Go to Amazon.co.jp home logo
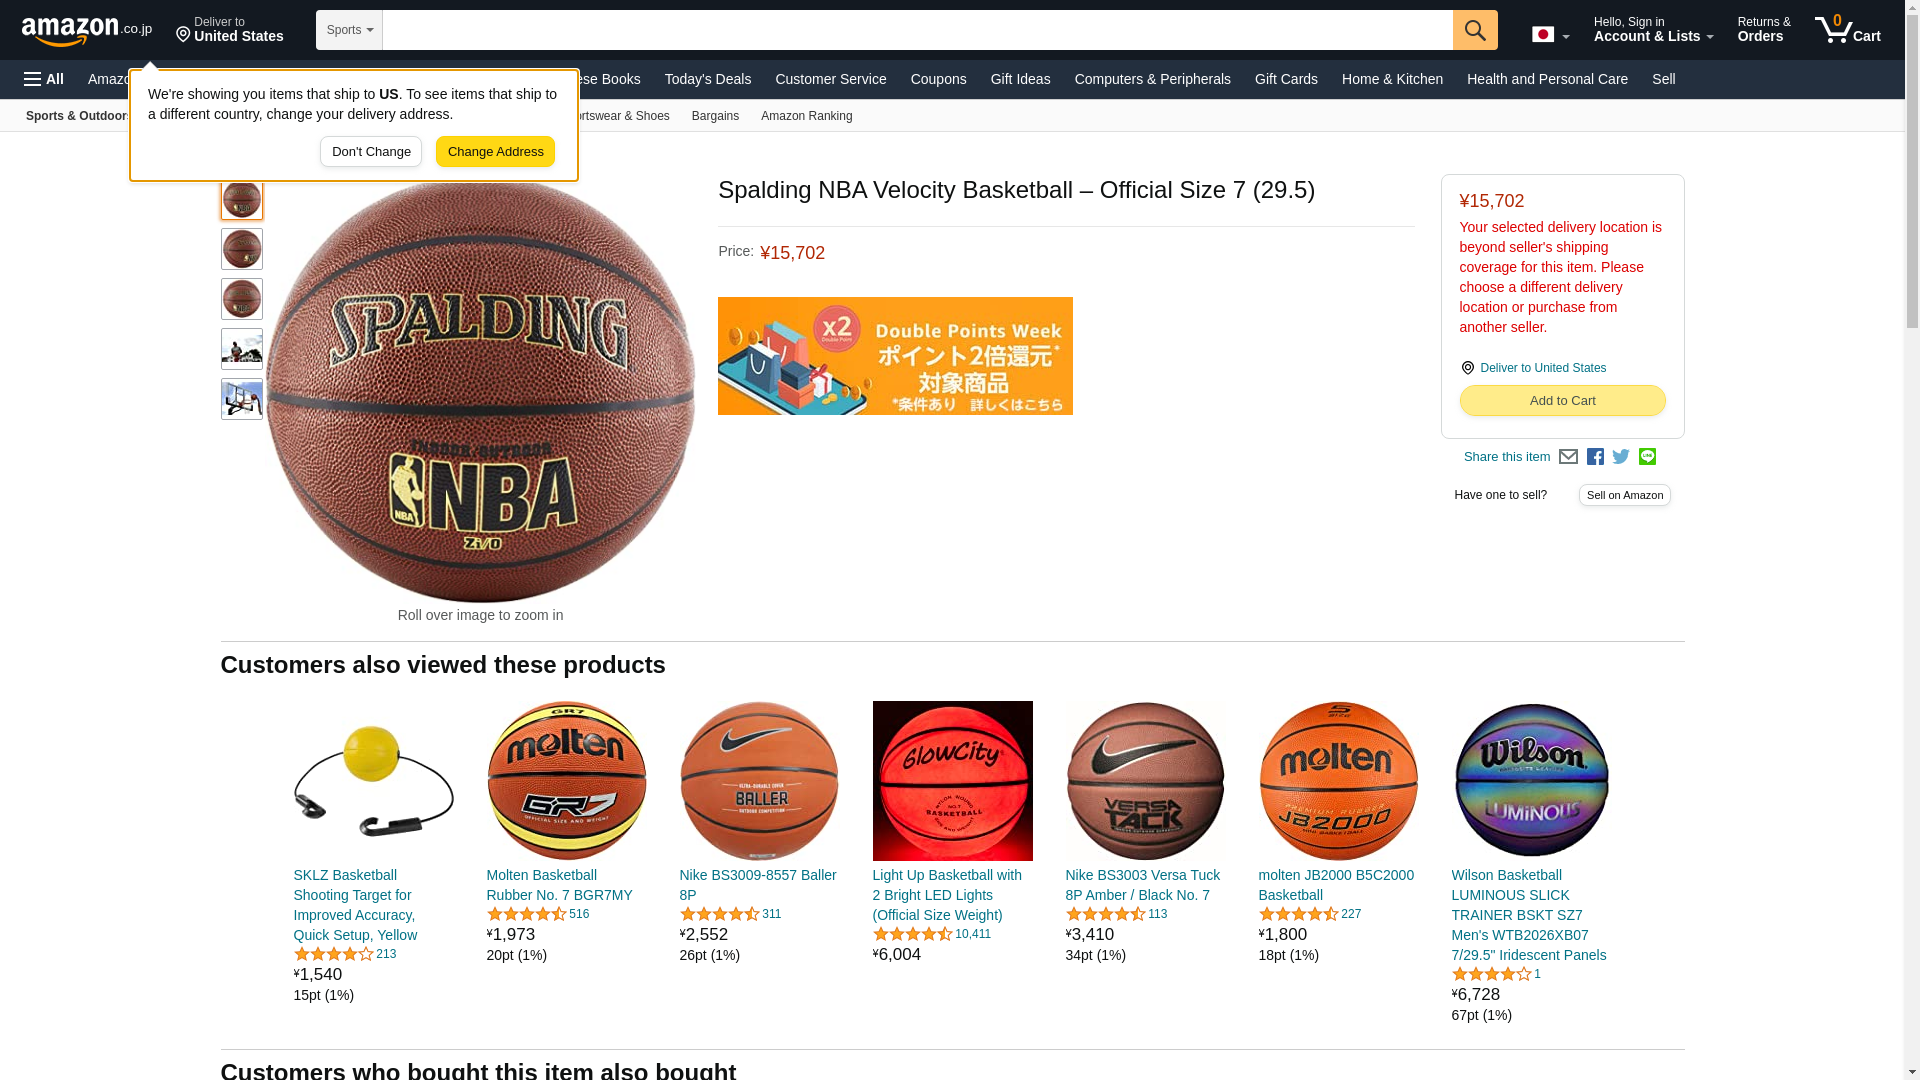 (87, 30)
